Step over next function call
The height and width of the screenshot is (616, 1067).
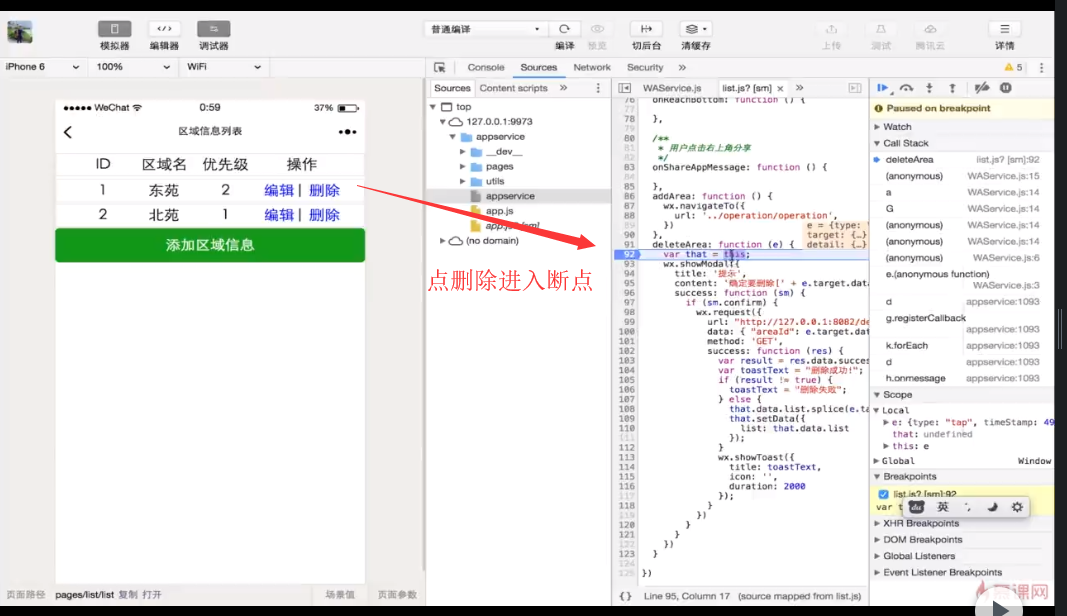coord(906,88)
